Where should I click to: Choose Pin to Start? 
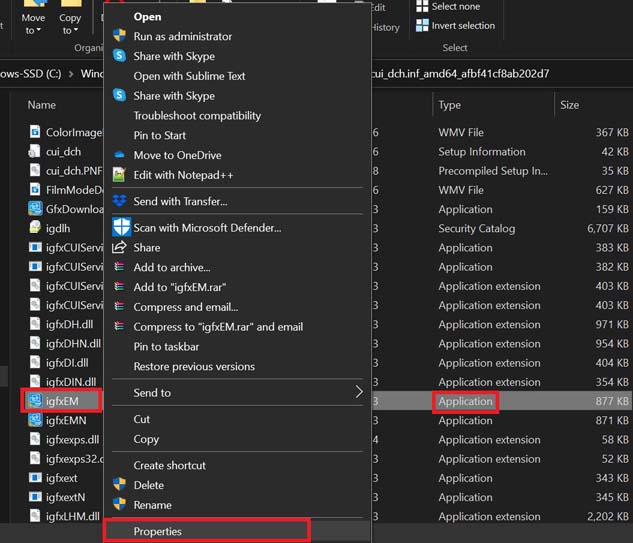[x=159, y=135]
